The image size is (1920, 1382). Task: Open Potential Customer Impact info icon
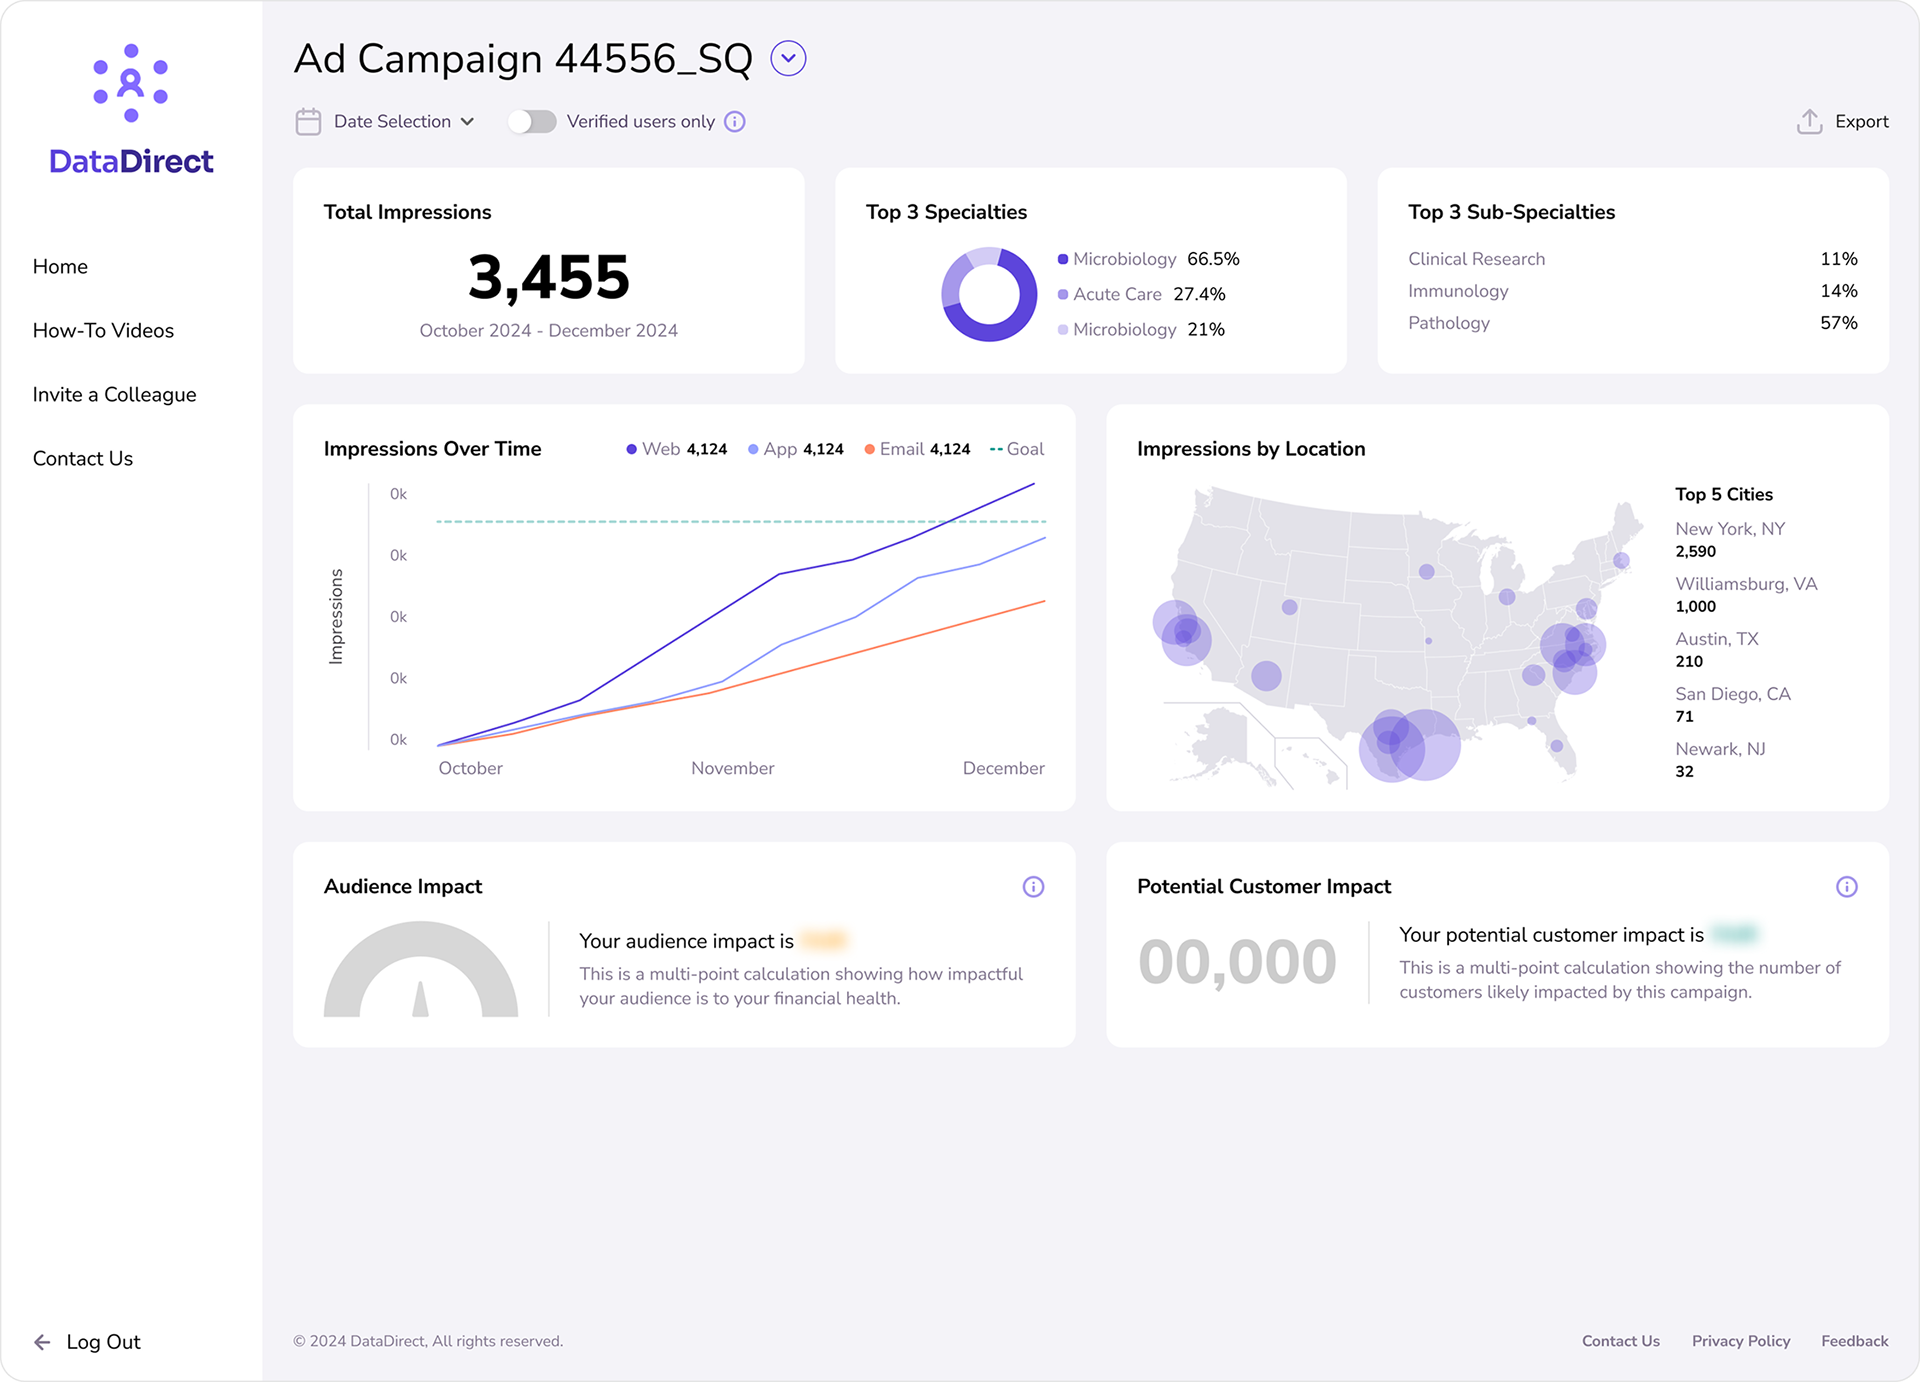point(1846,887)
